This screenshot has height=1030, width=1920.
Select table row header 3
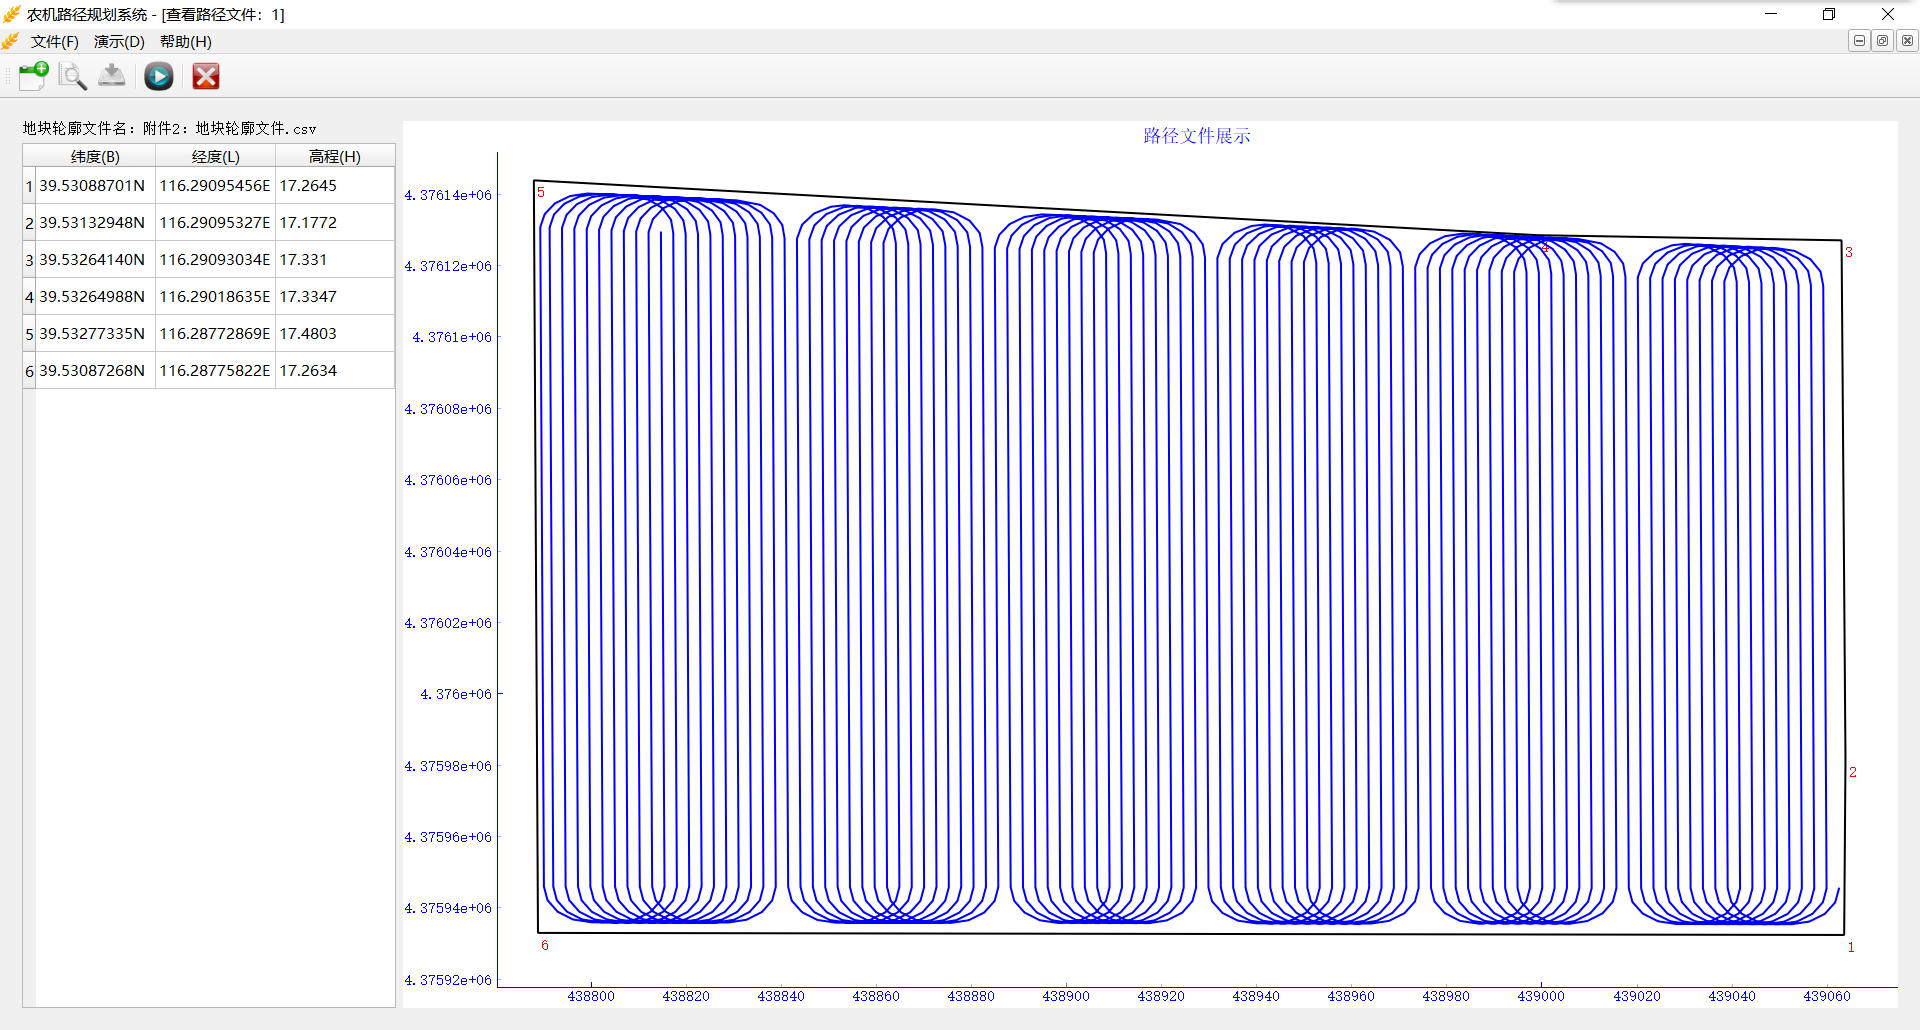(x=29, y=260)
